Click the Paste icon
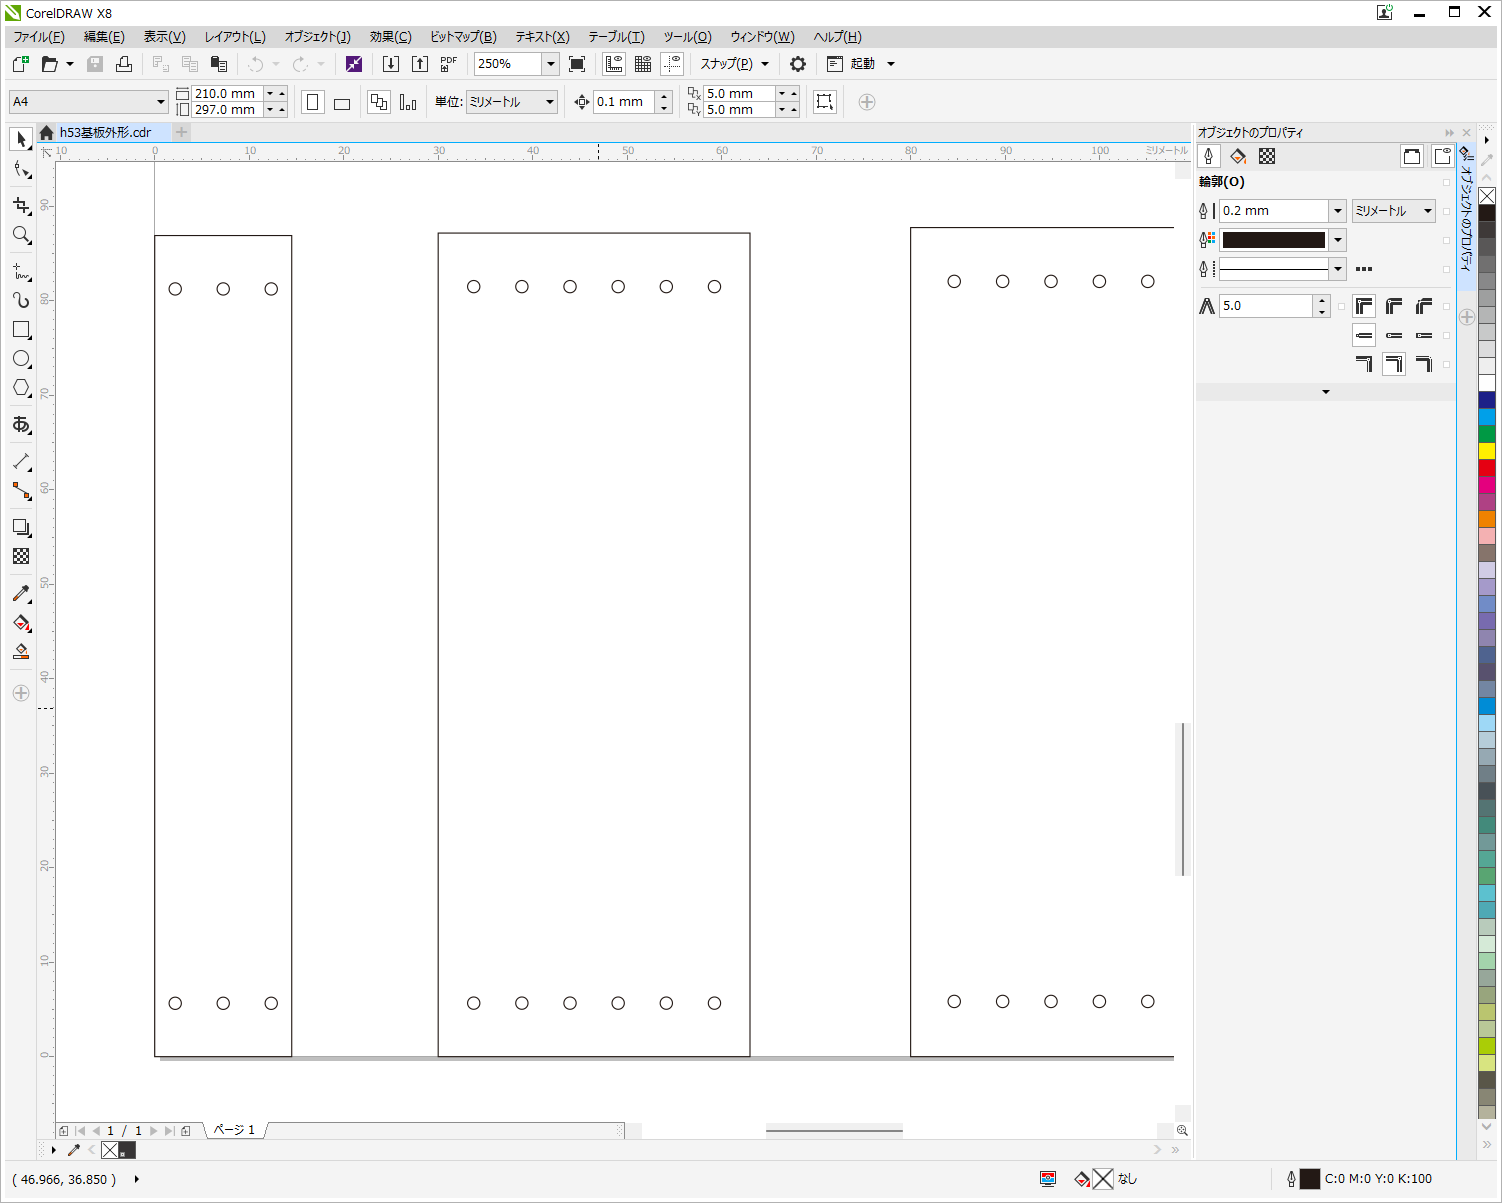This screenshot has width=1502, height=1203. click(x=219, y=64)
